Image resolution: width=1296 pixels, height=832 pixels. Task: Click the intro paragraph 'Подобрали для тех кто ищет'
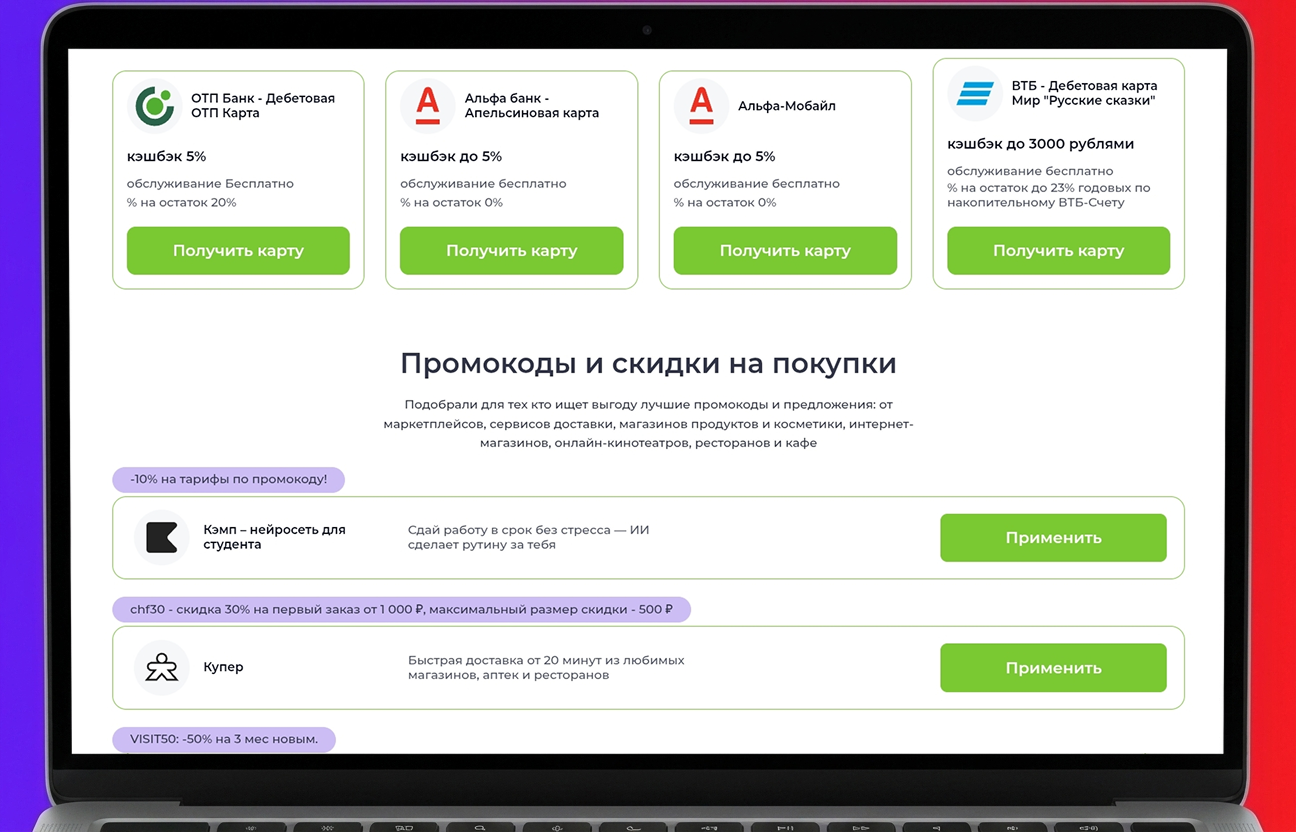[x=648, y=423]
